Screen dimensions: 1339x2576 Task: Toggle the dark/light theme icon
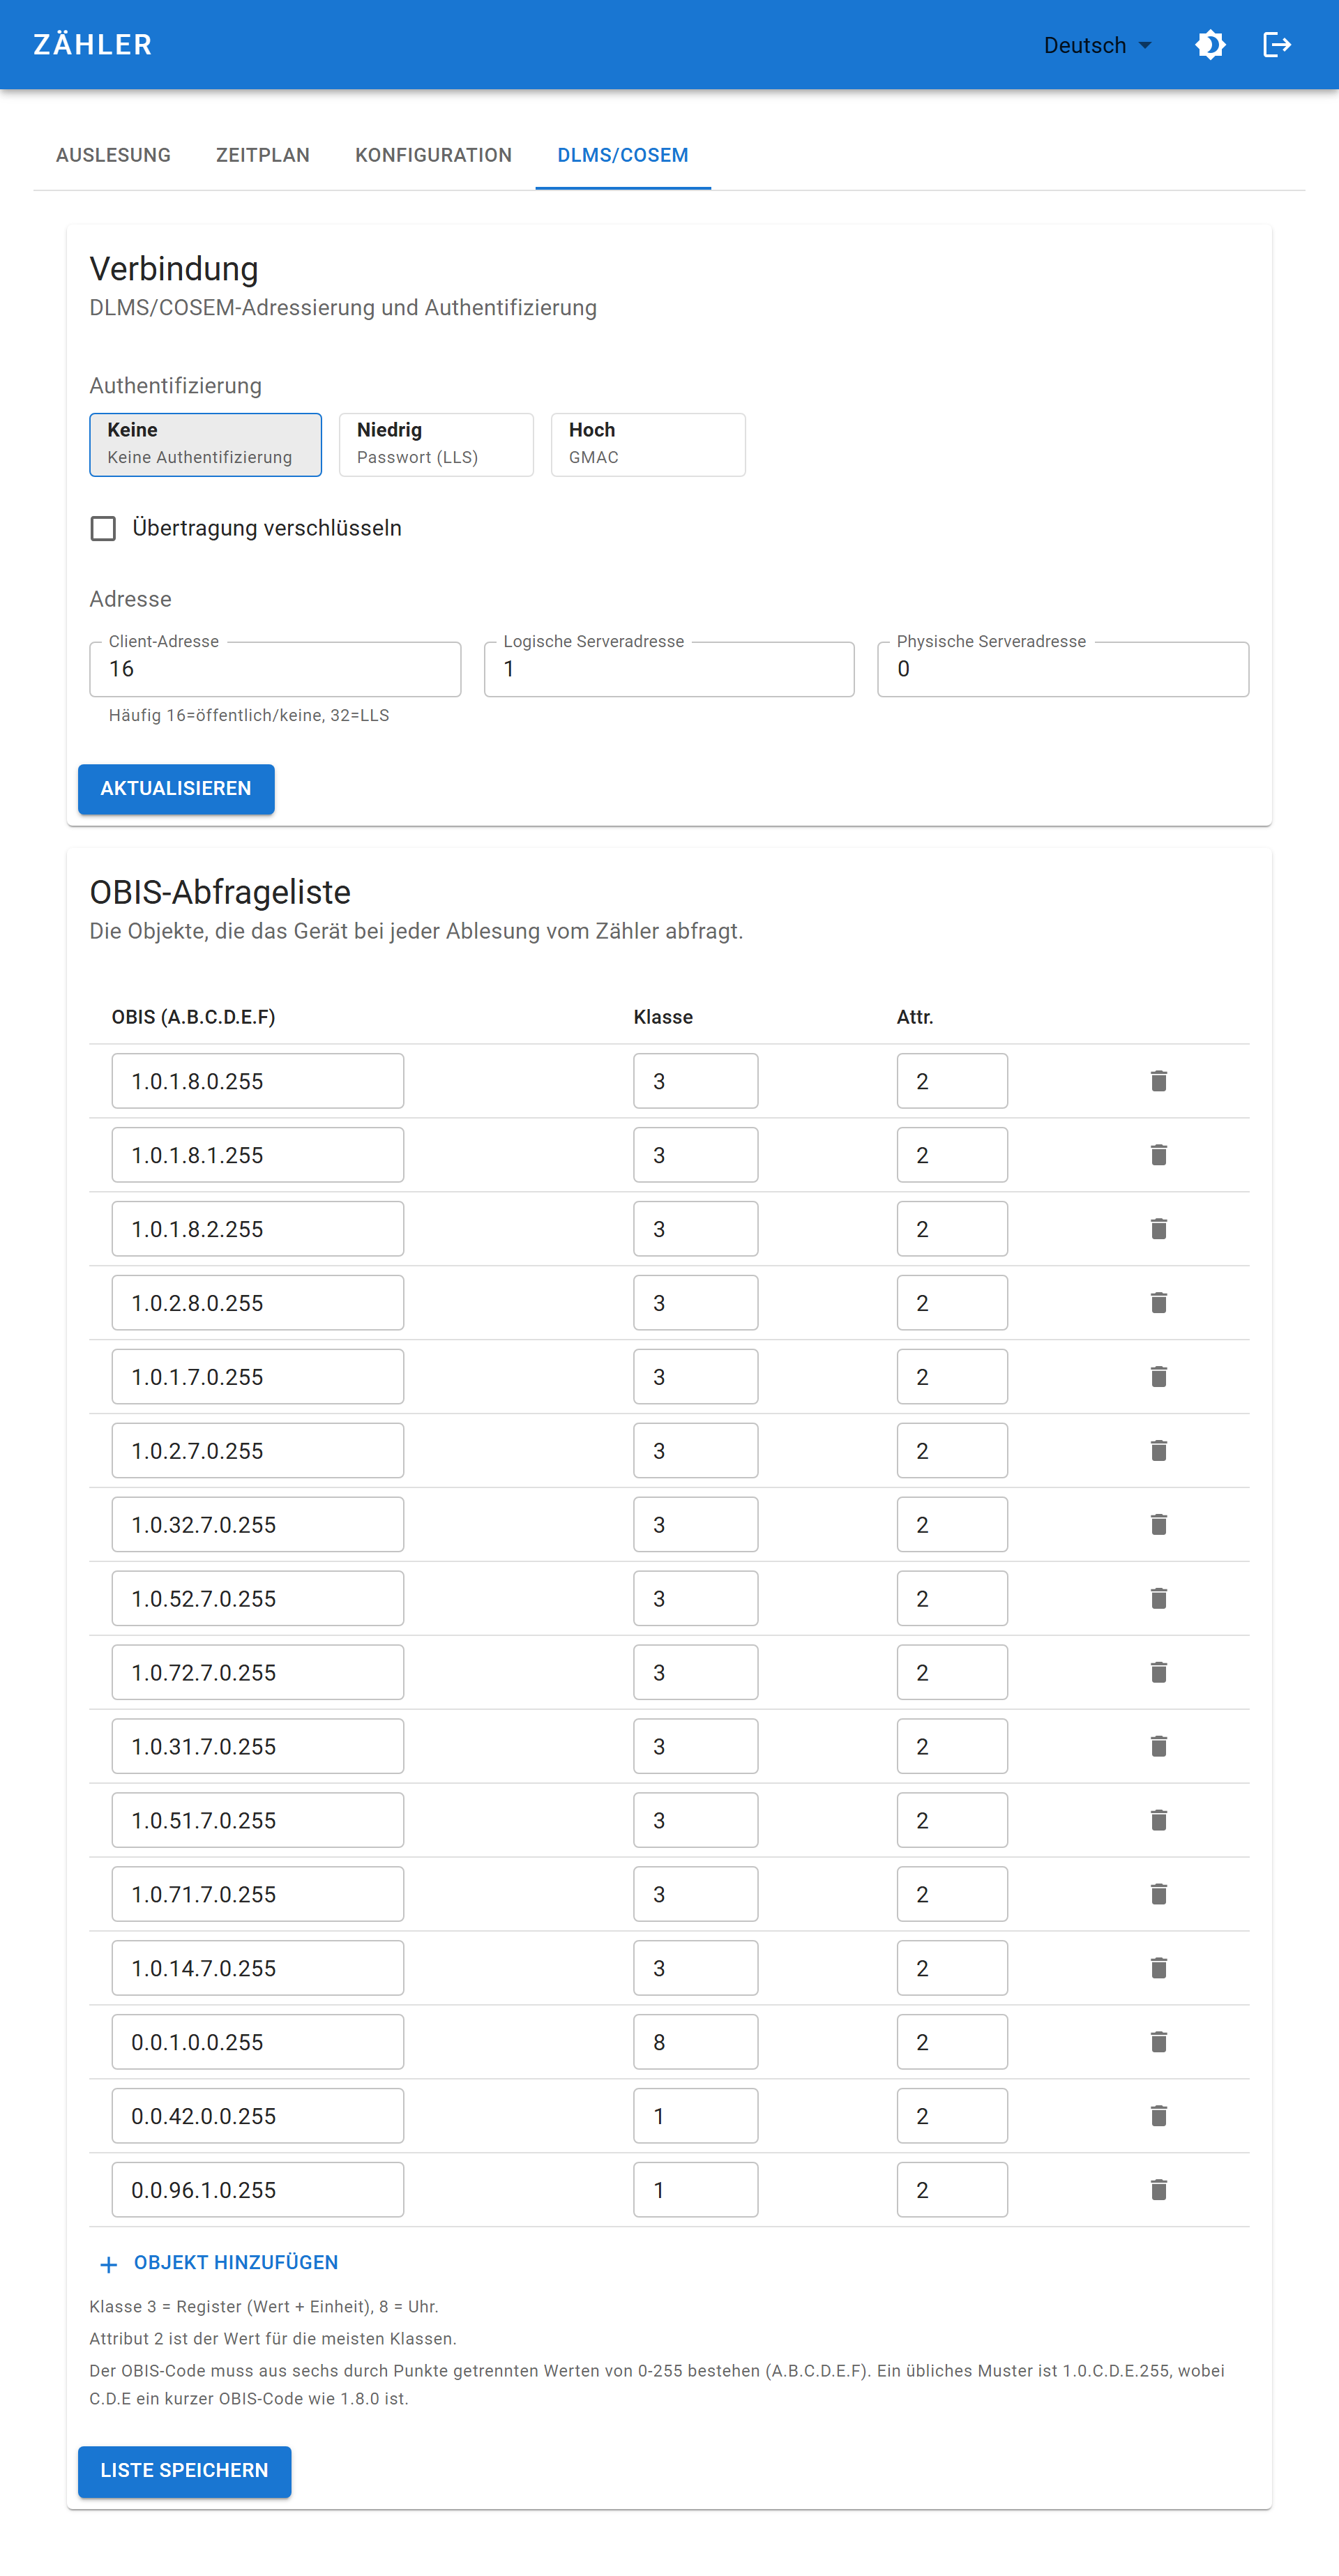click(x=1210, y=45)
